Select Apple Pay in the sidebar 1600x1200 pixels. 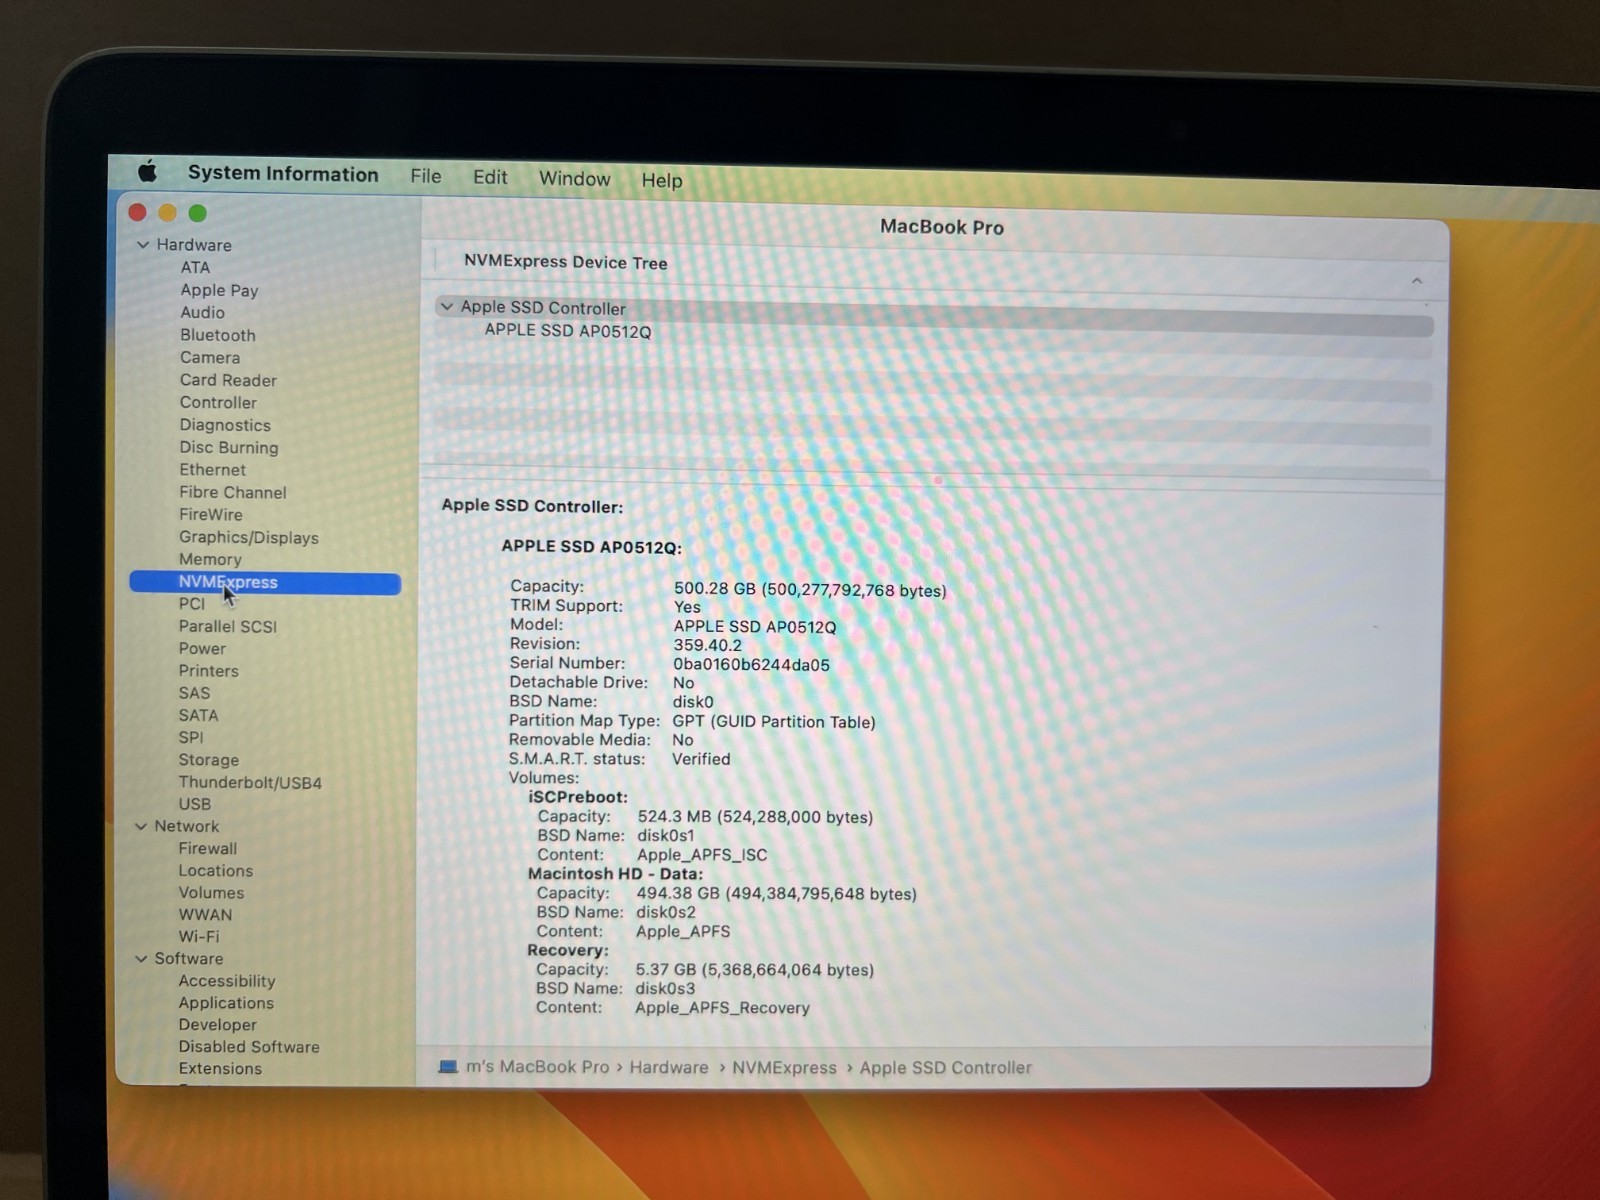click(219, 290)
